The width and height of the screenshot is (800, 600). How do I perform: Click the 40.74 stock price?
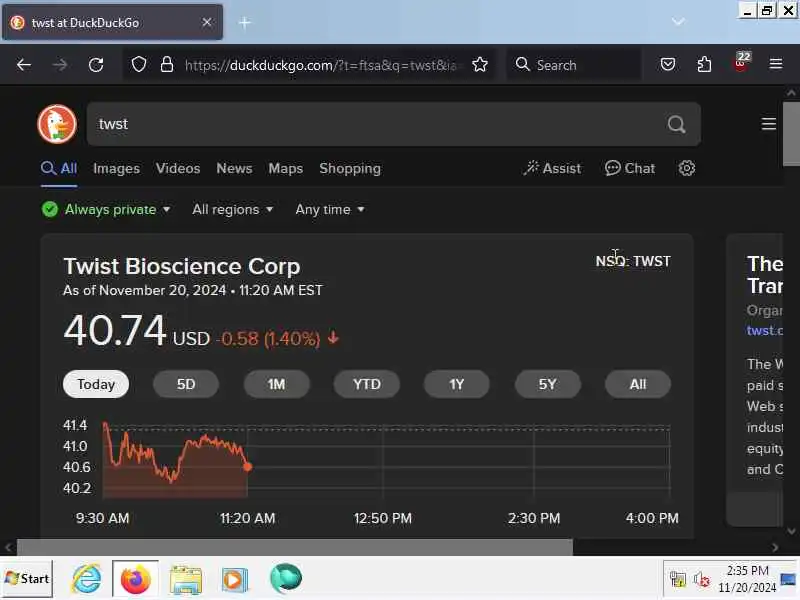[x=115, y=330]
